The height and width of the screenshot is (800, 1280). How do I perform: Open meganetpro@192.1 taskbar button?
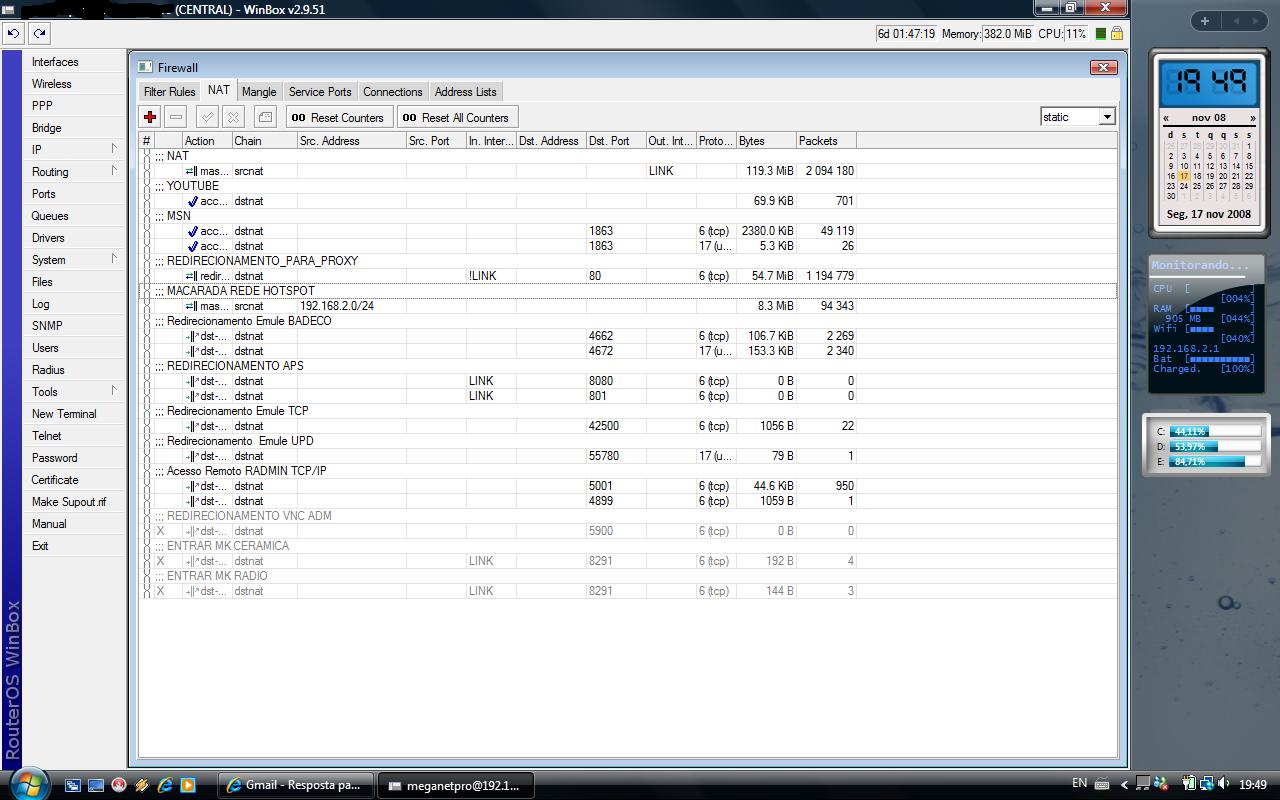(x=456, y=785)
